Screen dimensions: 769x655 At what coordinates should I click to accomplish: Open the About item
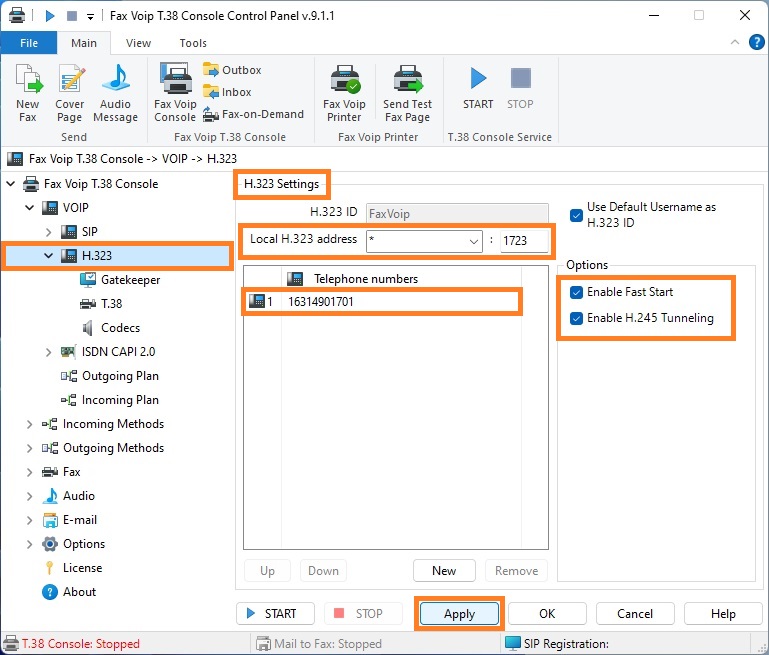[79, 592]
